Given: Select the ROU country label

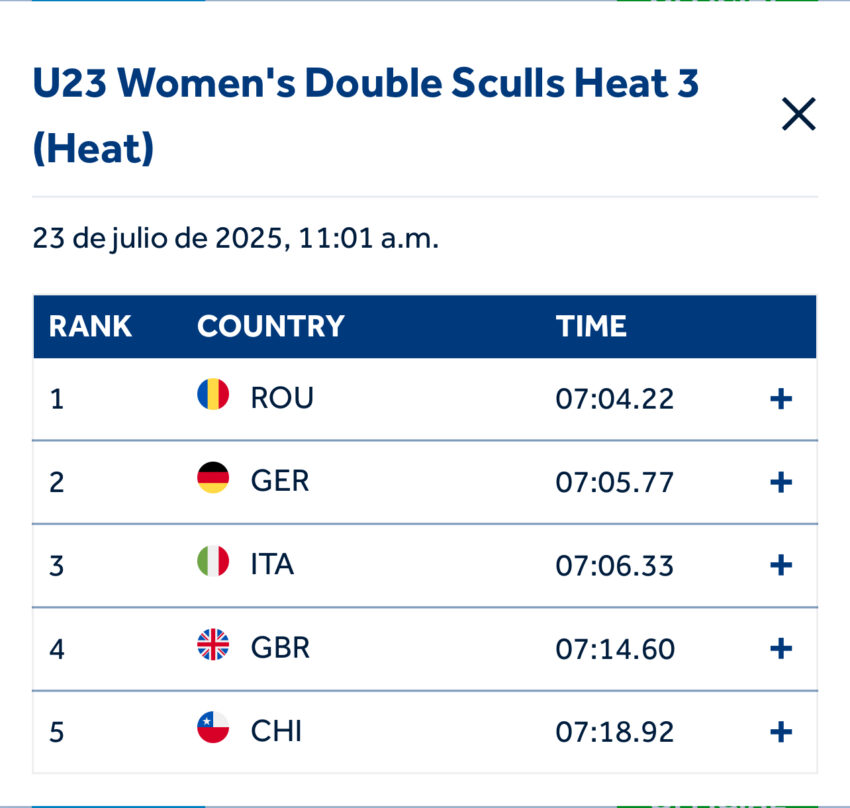Looking at the screenshot, I should click(x=282, y=398).
